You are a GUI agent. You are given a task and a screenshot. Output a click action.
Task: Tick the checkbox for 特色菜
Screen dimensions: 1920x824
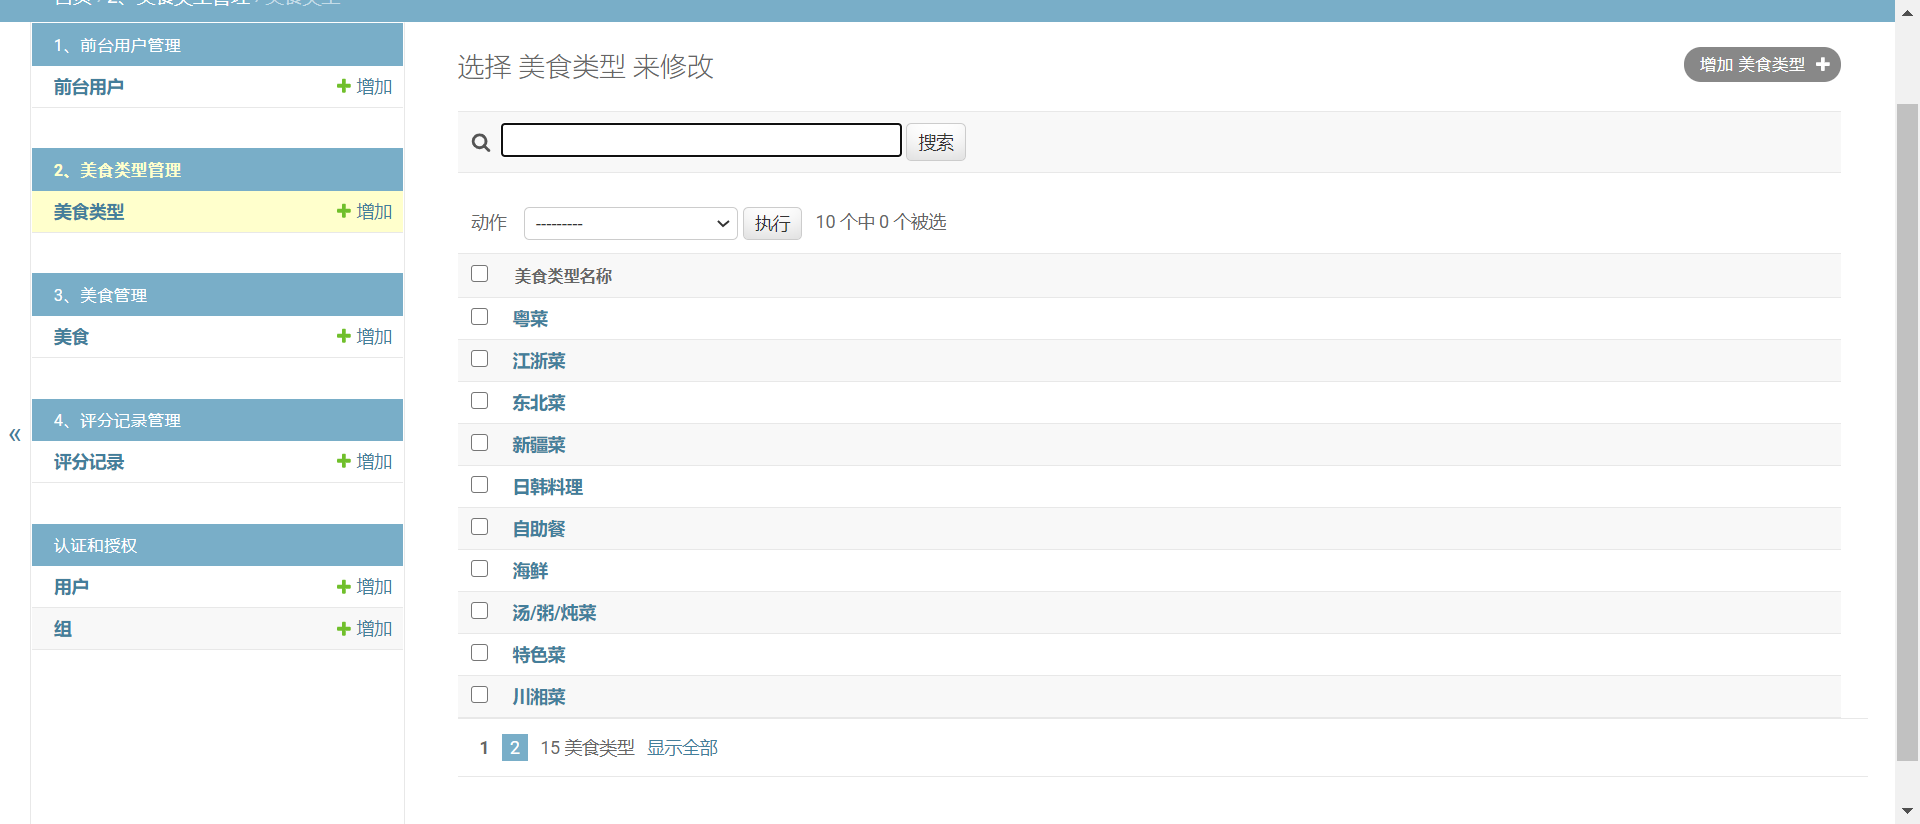tap(480, 652)
